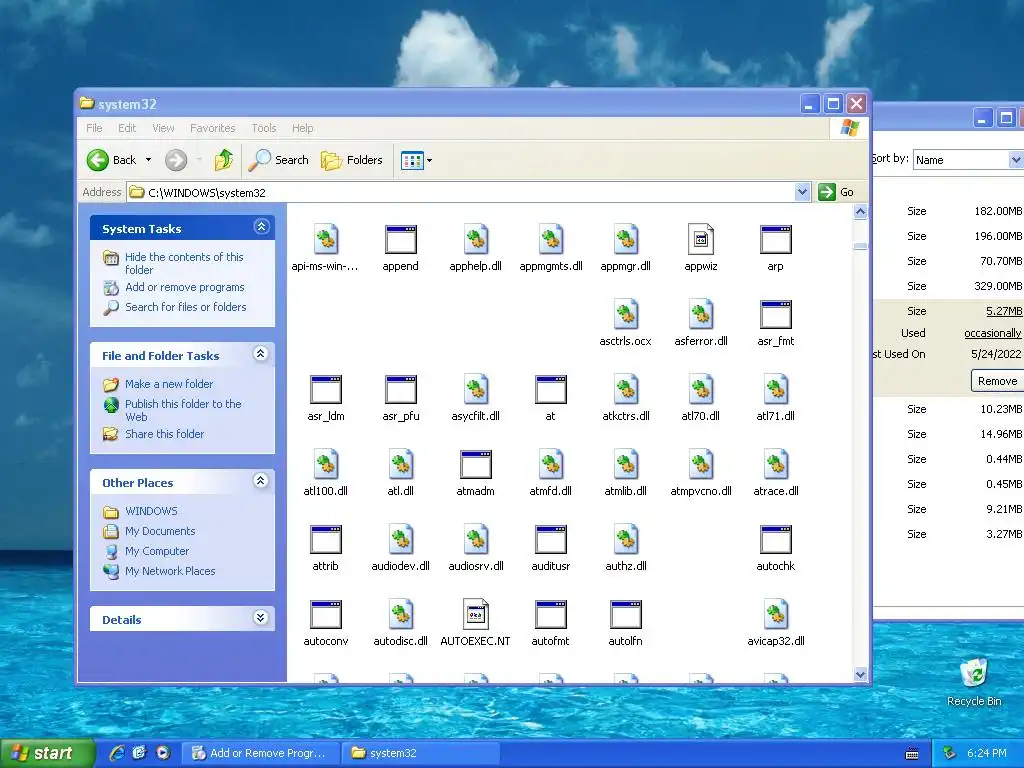The width and height of the screenshot is (1024, 768).
Task: Select the at program icon
Action: tap(551, 397)
